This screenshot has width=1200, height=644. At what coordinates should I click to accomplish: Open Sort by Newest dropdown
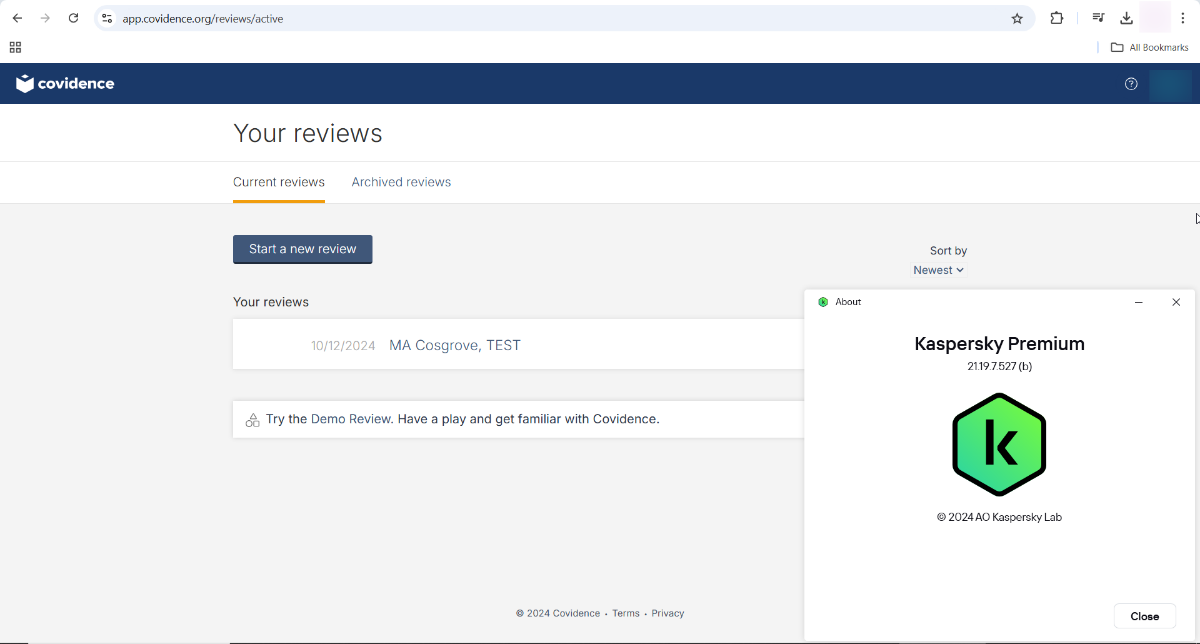(938, 270)
